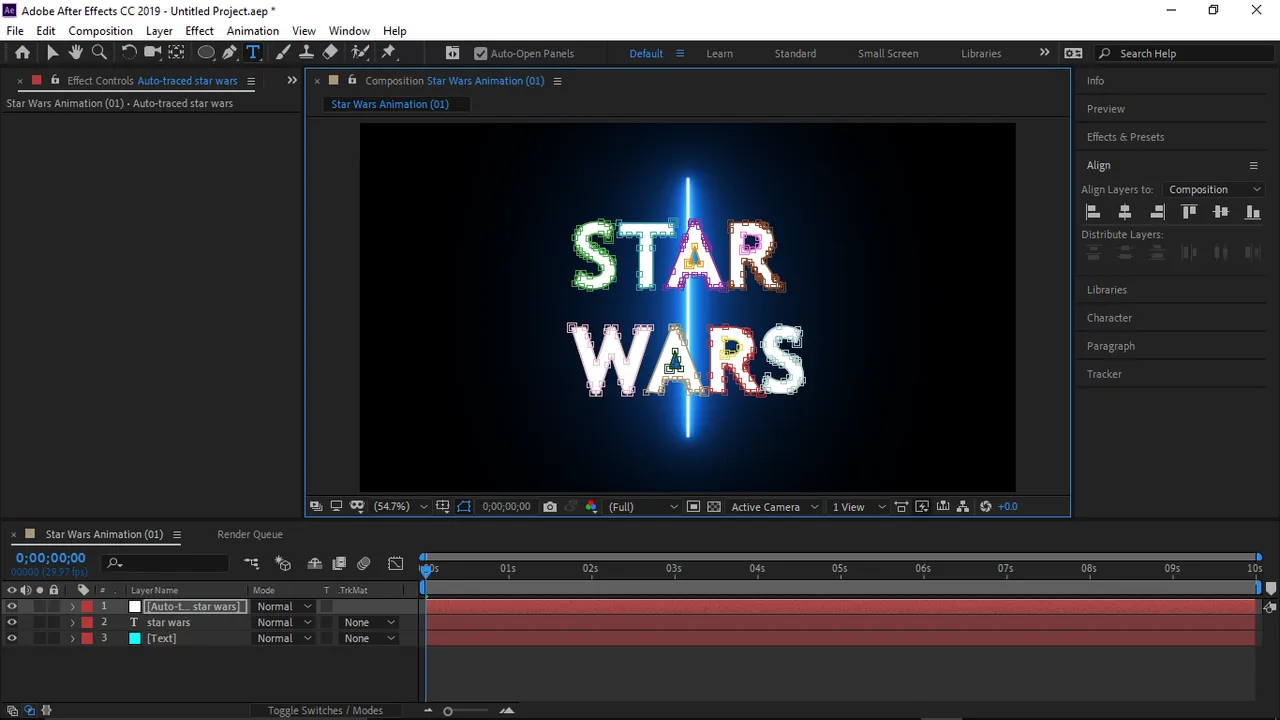Open the 1 View layout dropdown

pyautogui.click(x=859, y=507)
